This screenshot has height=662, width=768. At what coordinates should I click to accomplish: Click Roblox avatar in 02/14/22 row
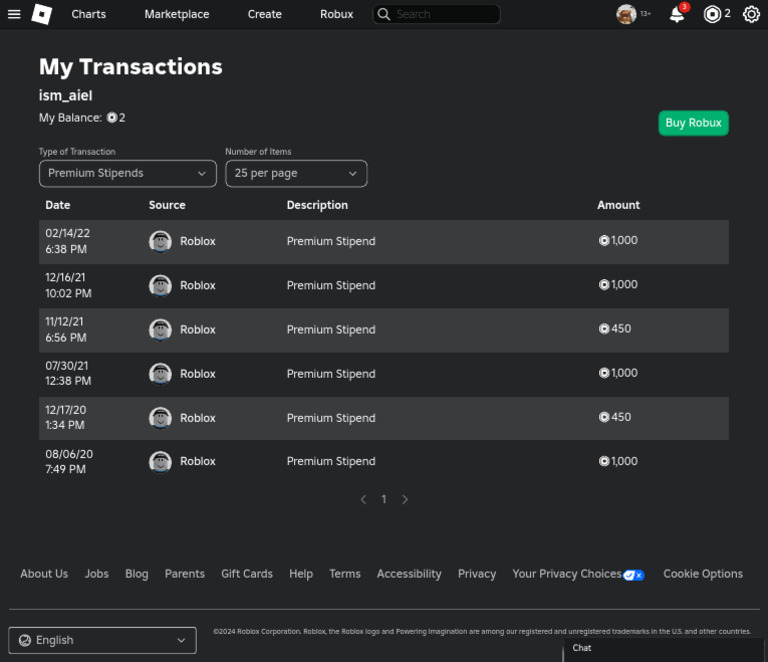[160, 241]
